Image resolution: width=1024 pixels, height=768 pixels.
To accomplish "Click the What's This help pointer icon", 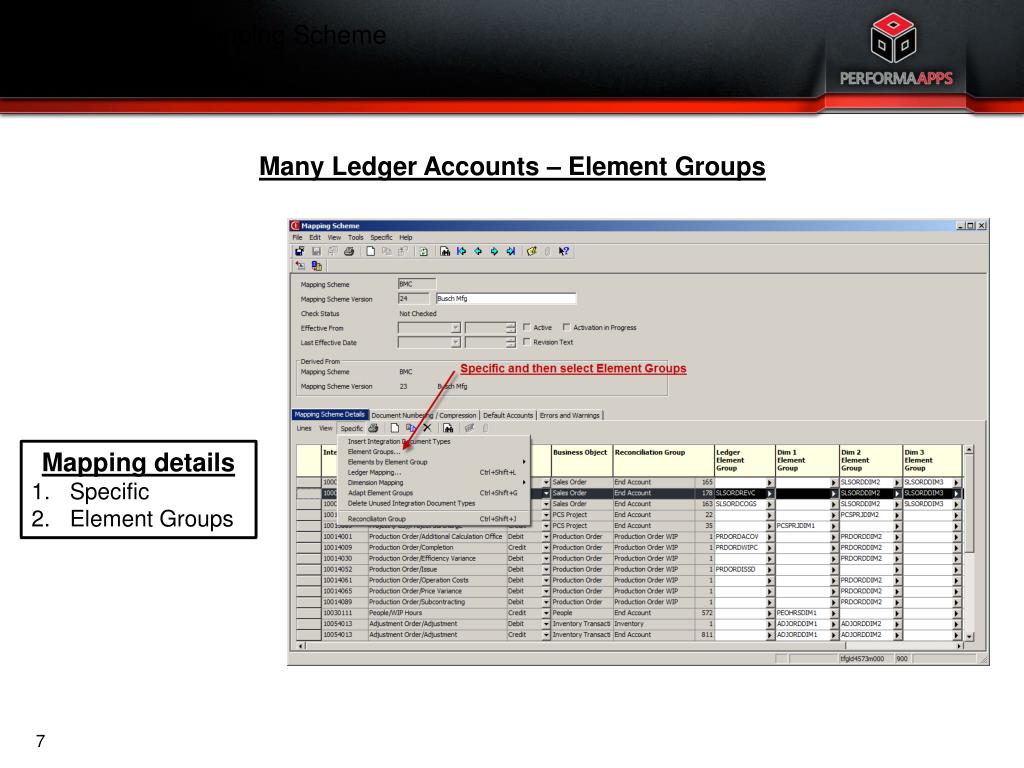I will 564,251.
